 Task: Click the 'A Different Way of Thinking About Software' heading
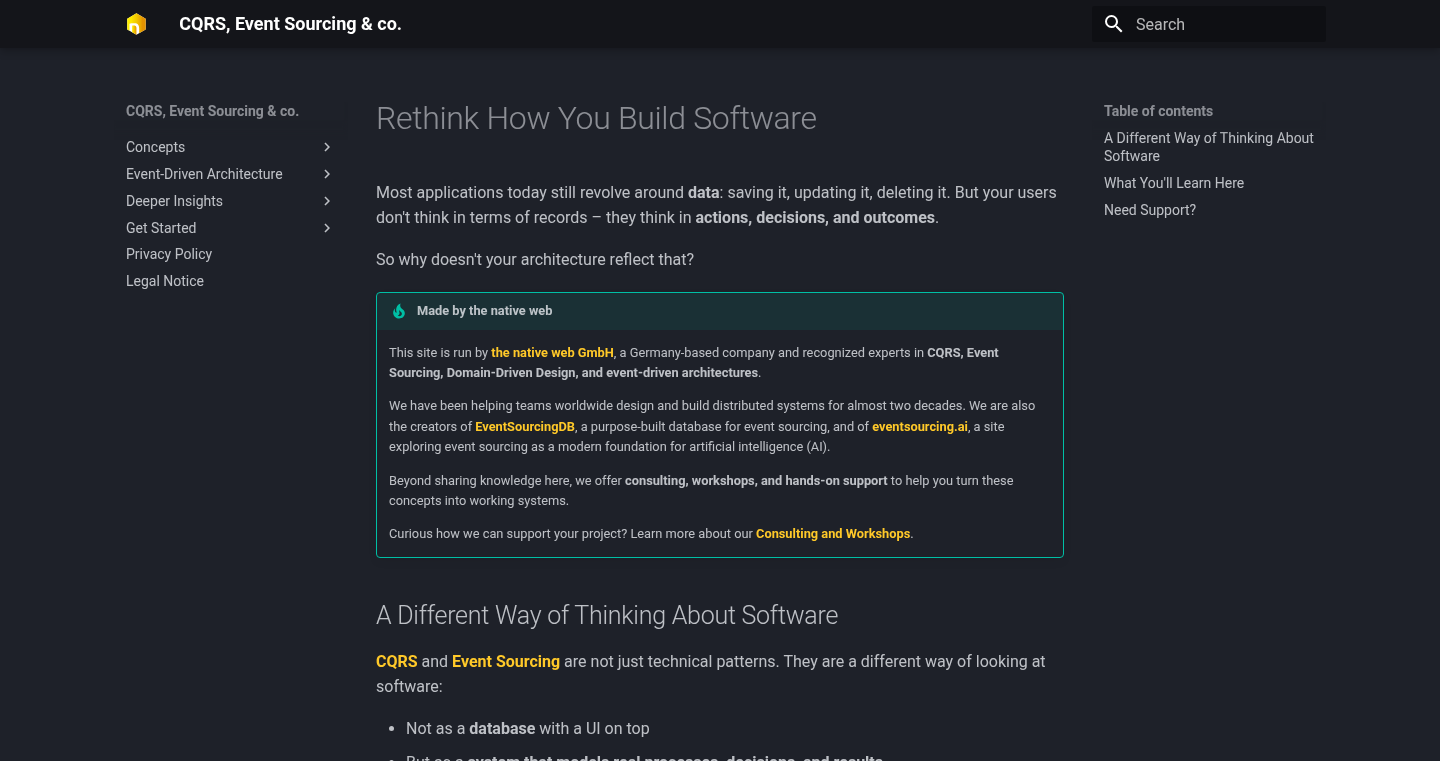(607, 615)
